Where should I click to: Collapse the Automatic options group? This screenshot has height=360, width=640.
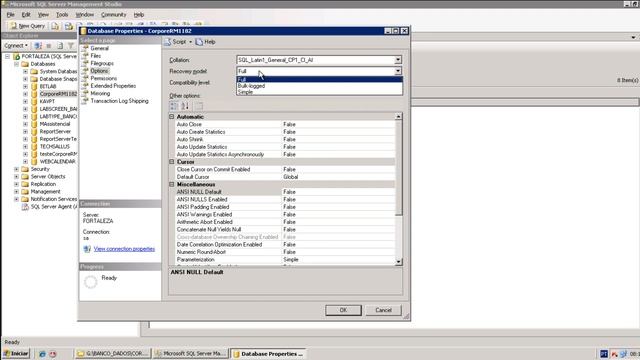[x=172, y=117]
